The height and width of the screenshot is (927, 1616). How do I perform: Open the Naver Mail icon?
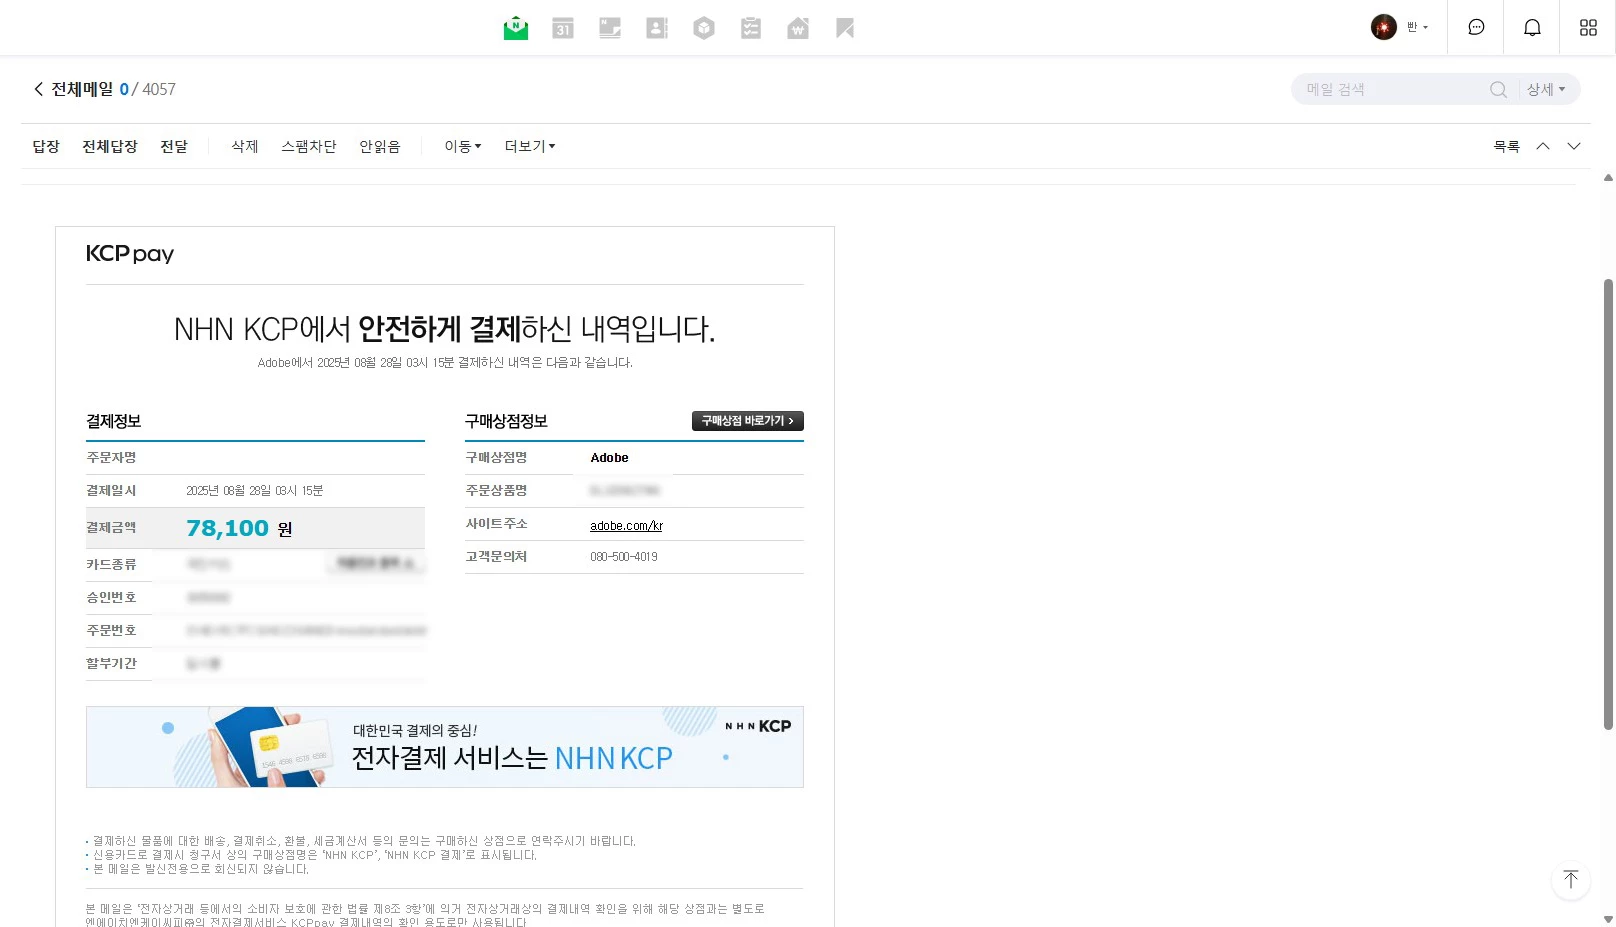(516, 28)
